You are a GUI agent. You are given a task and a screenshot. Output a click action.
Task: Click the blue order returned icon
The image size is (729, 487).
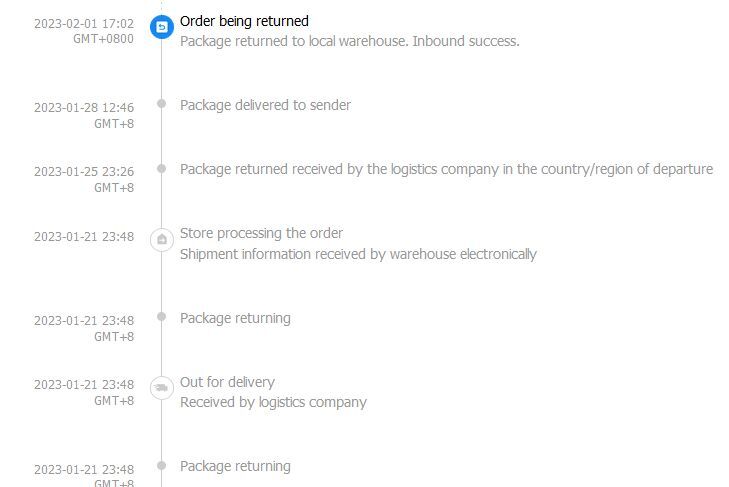tap(162, 27)
